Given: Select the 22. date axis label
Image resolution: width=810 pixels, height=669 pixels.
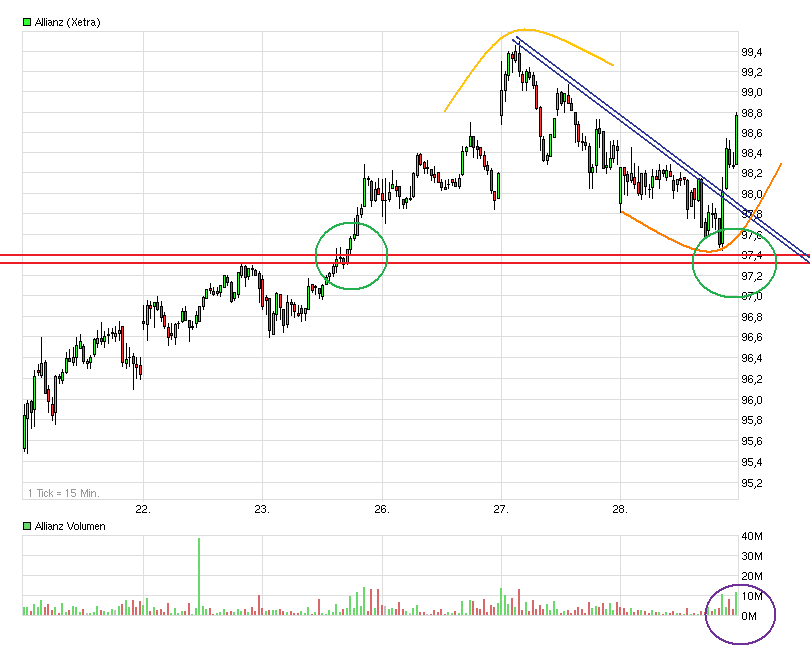Looking at the screenshot, I should [x=143, y=509].
